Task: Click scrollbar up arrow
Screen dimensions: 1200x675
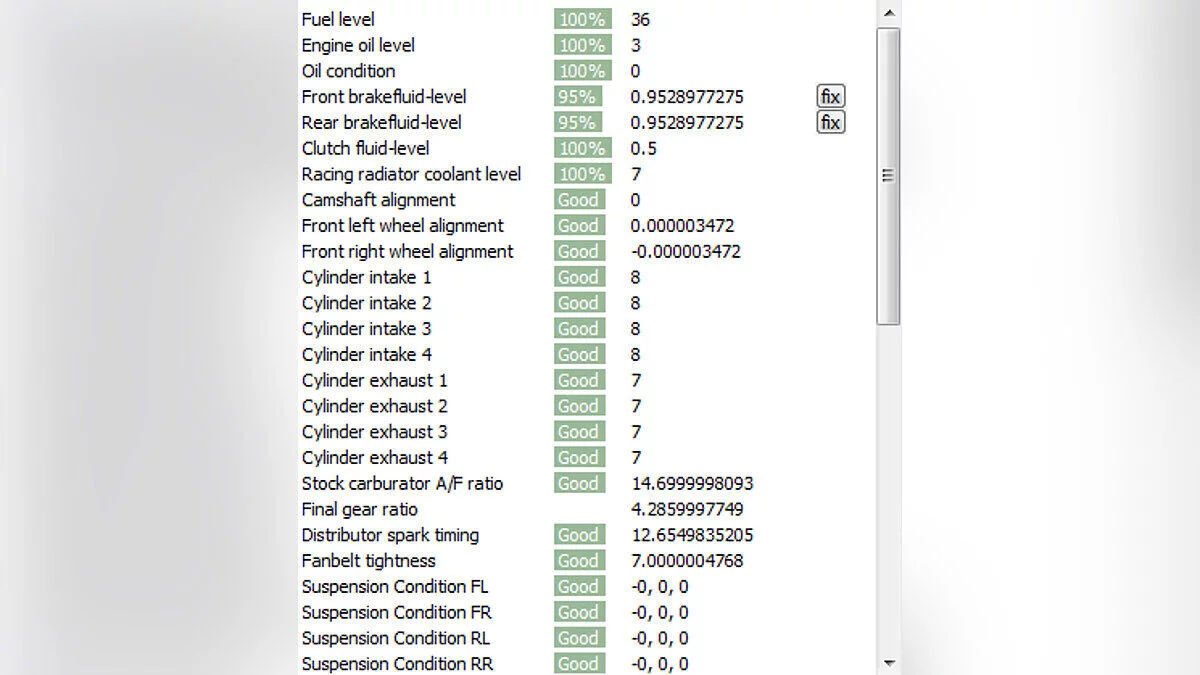Action: (x=888, y=12)
